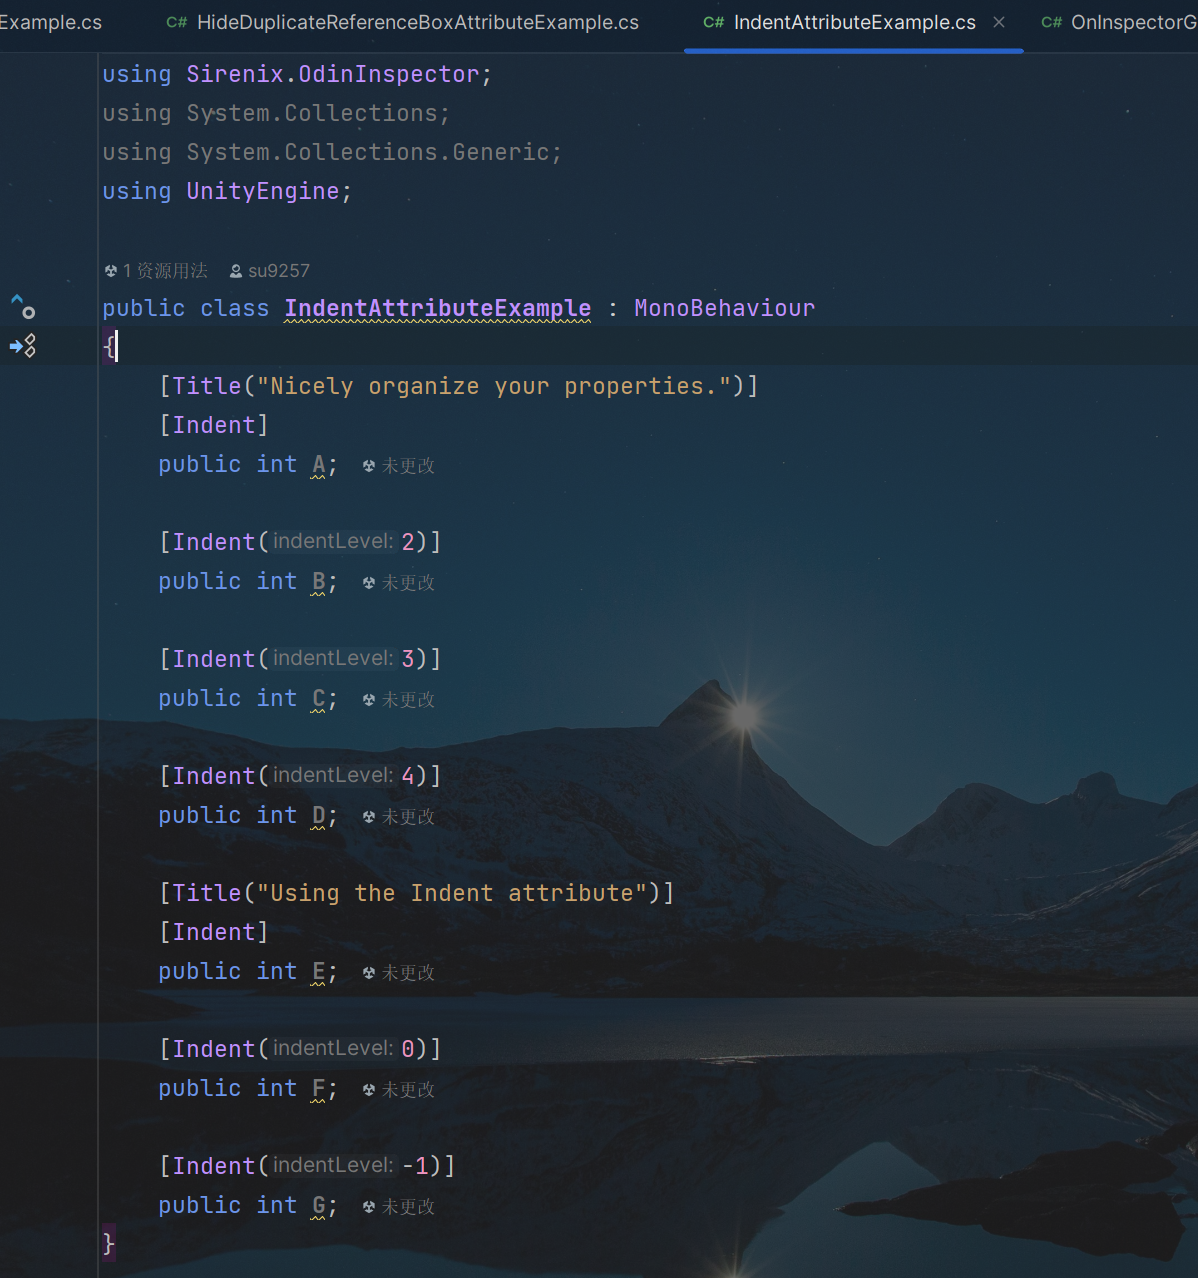1198x1278 pixels.
Task: Switch to IndentAttributeExample.cs tab
Action: pos(854,22)
